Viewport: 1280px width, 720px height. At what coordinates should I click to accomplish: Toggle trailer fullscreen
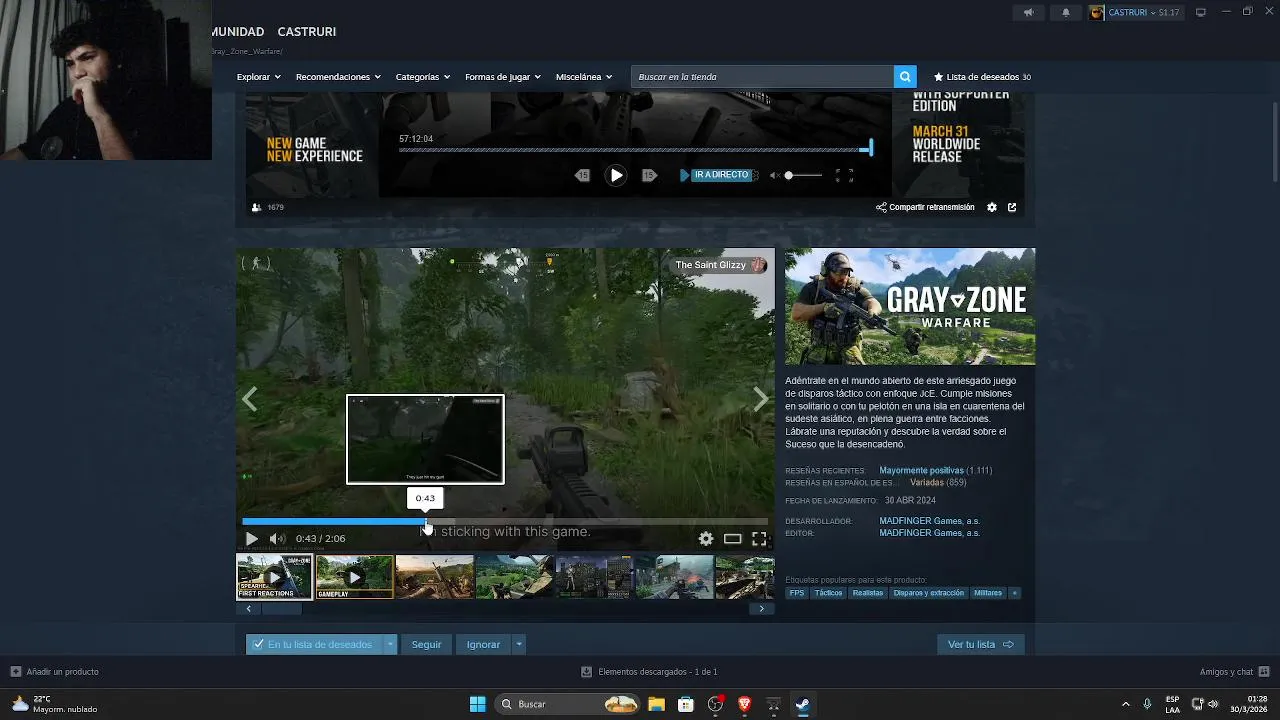[759, 538]
